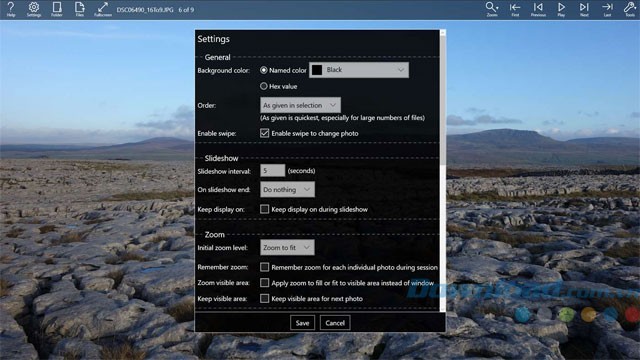Open the 'Do nothing' slideshow end dropdown
Viewport: 640px width, 360px height.
pos(287,189)
